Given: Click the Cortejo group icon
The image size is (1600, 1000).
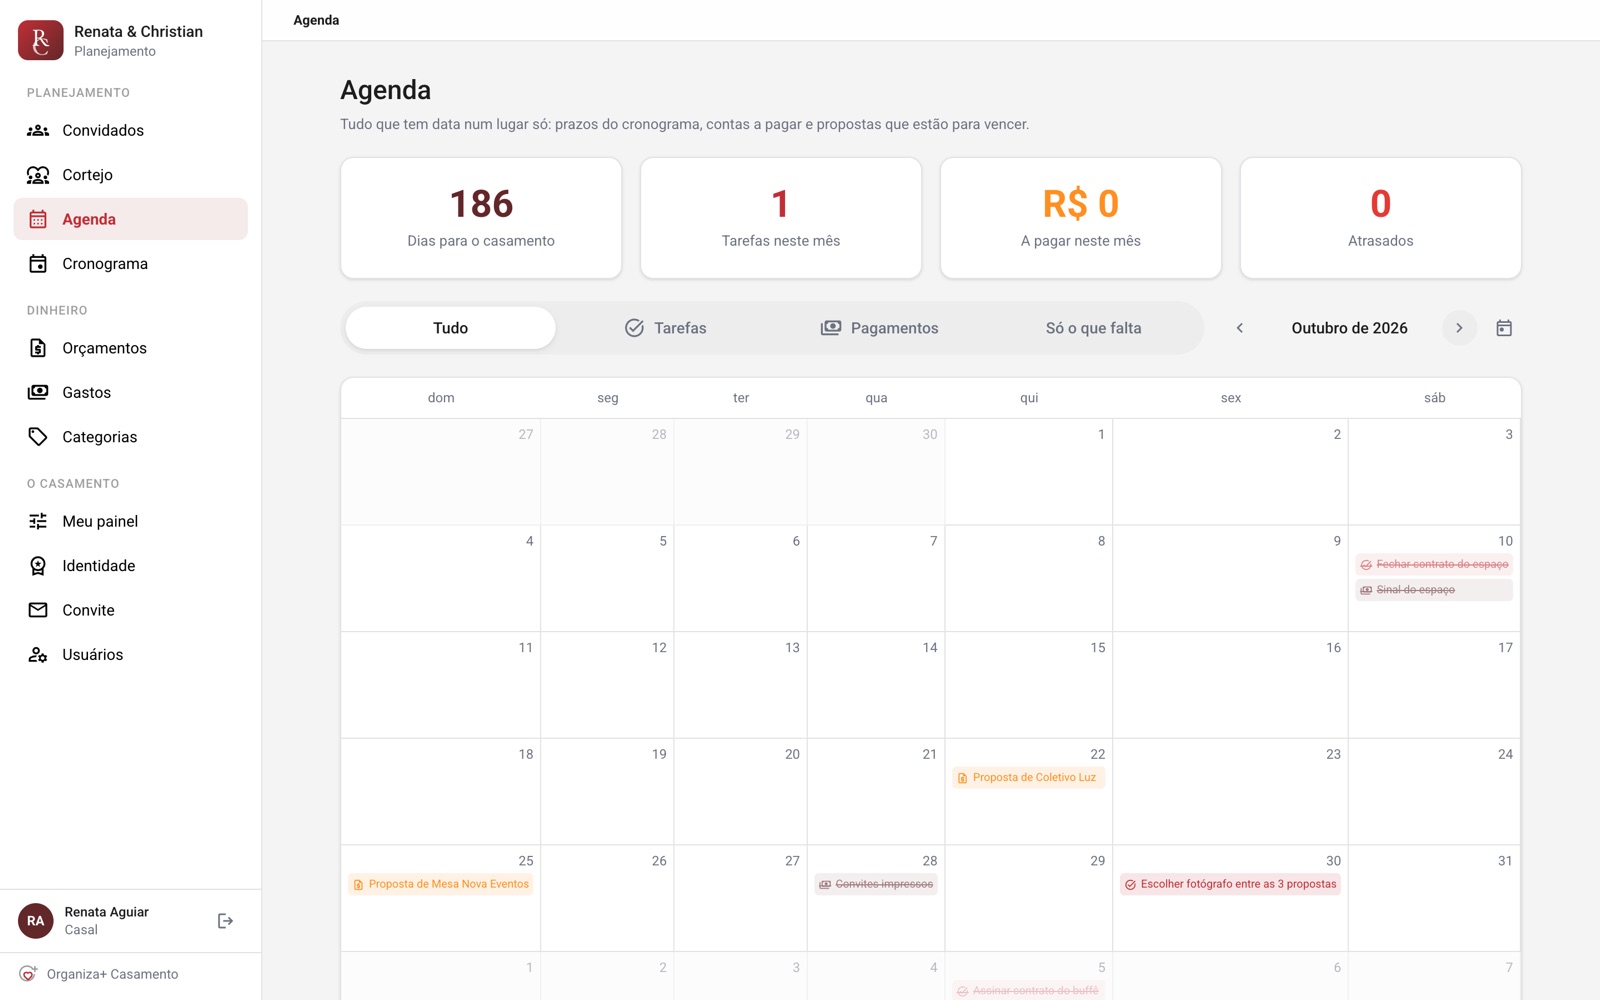Looking at the screenshot, I should point(38,175).
